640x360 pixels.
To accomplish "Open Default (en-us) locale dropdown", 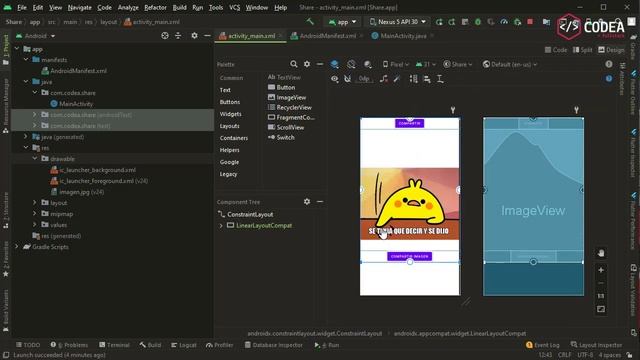I will click(x=510, y=64).
